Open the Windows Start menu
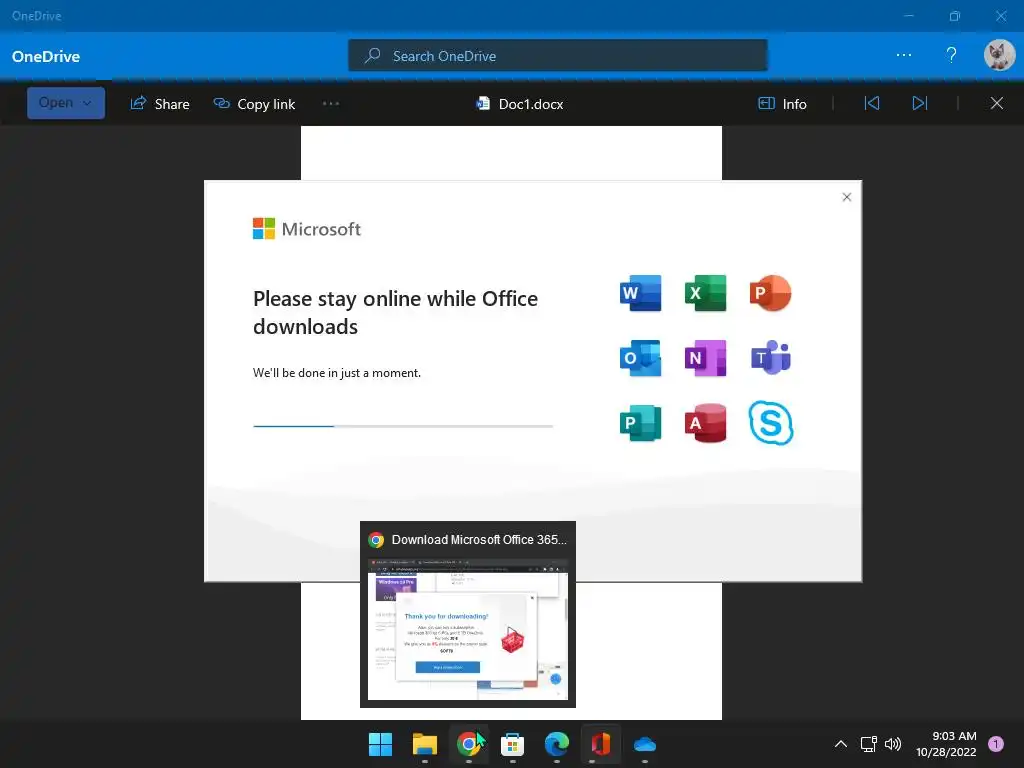Screen dimensions: 1024x768 pyautogui.click(x=380, y=744)
